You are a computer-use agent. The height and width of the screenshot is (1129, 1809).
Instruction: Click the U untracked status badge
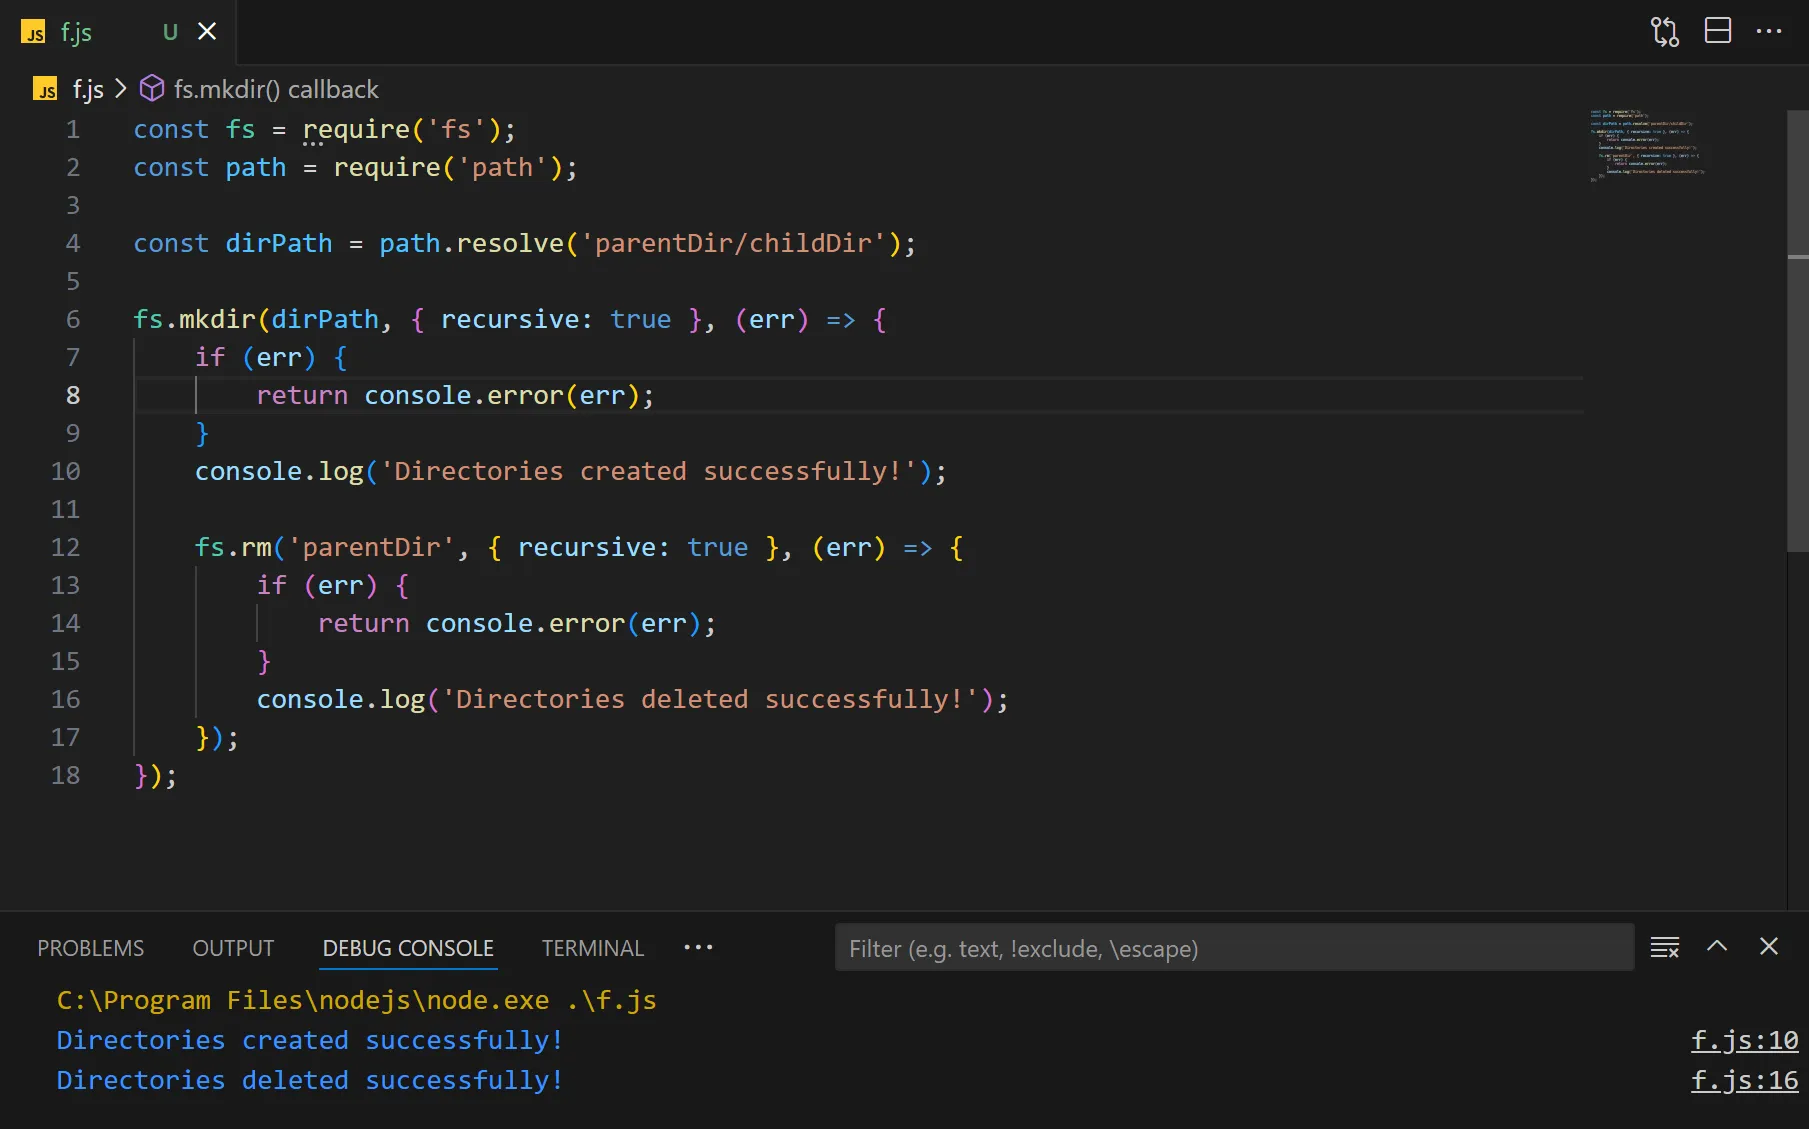(170, 33)
